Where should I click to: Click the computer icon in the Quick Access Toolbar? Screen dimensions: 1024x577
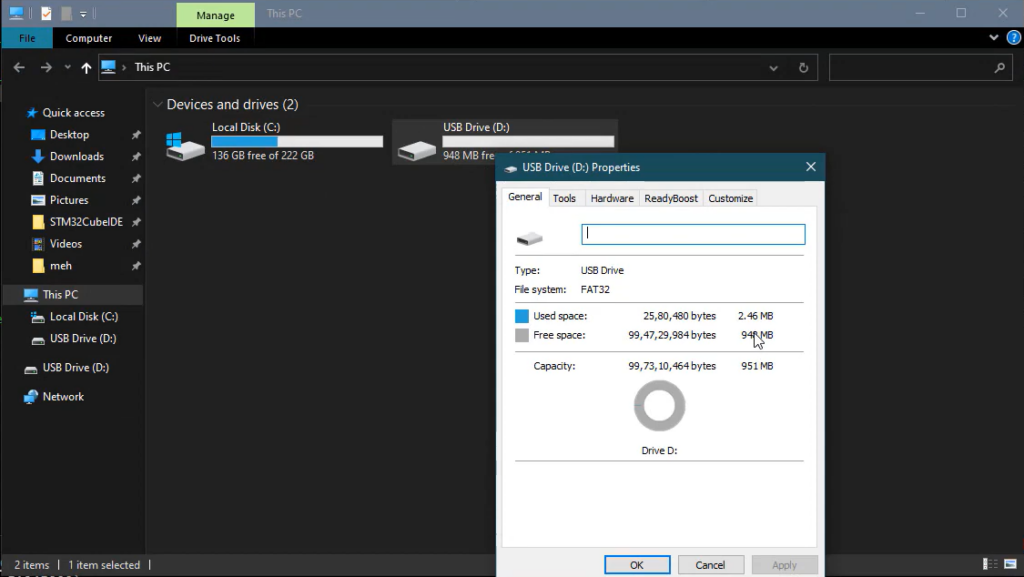tap(16, 13)
